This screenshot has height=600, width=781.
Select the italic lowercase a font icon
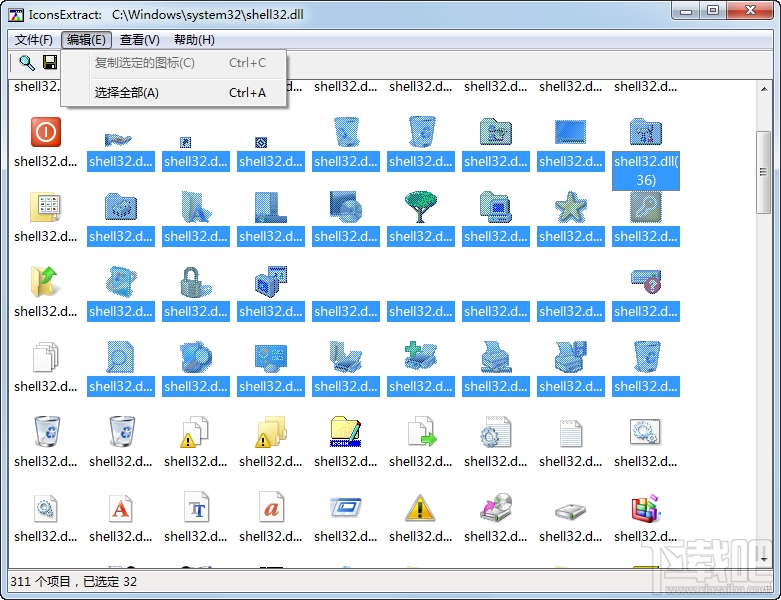[x=271, y=507]
